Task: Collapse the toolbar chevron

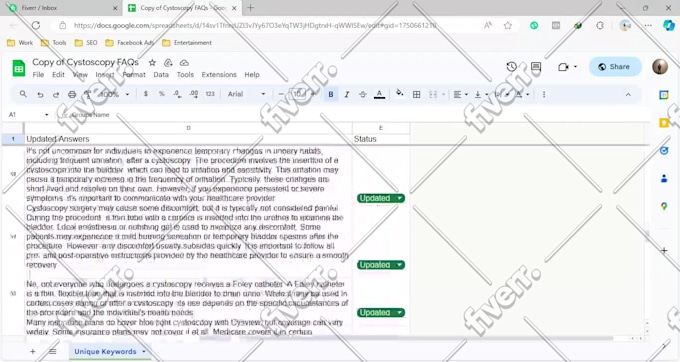Action: pyautogui.click(x=628, y=95)
